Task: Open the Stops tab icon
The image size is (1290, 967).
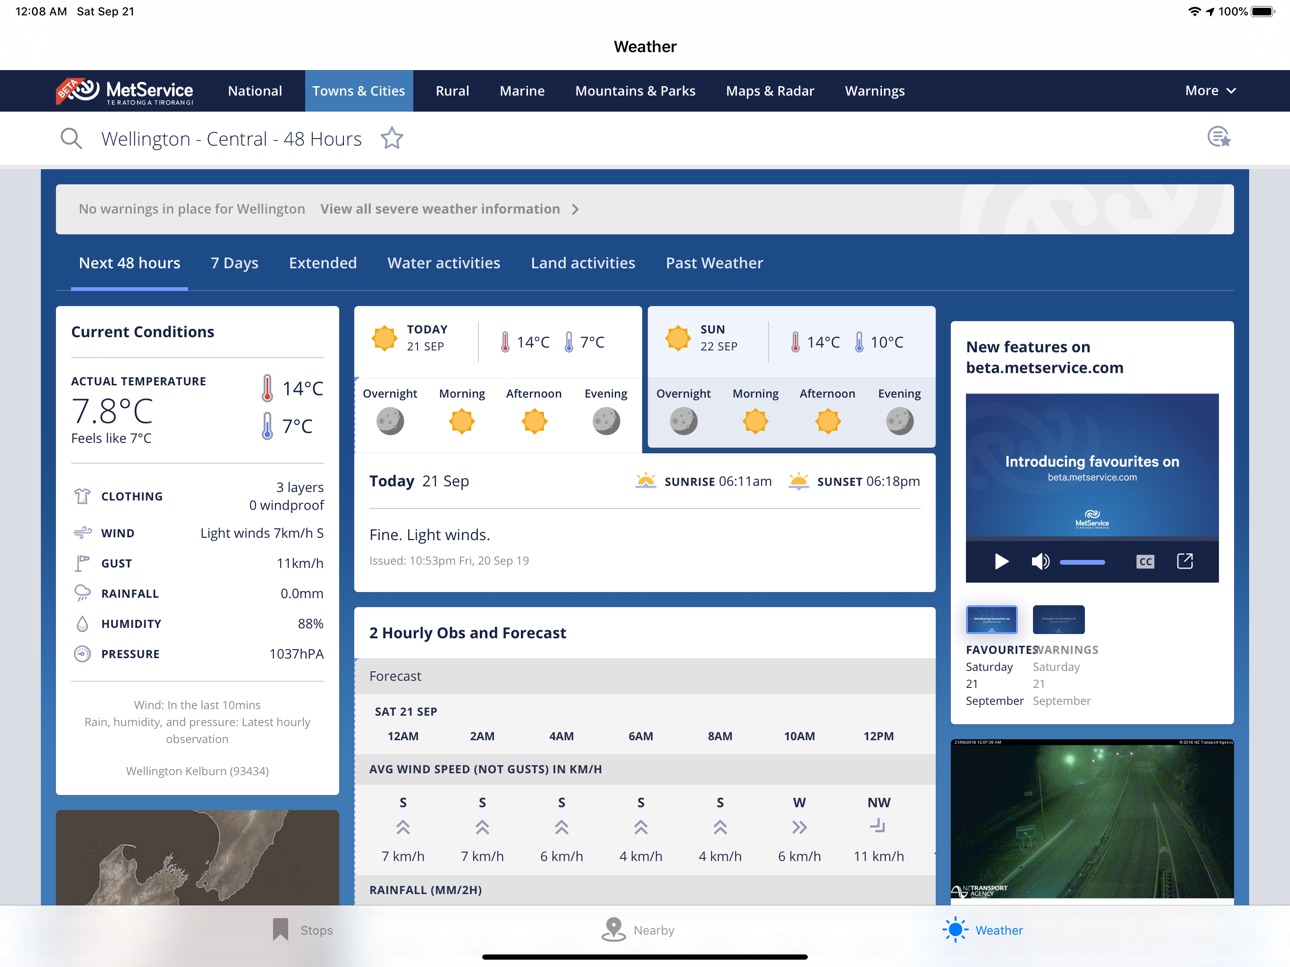Action: pyautogui.click(x=281, y=930)
